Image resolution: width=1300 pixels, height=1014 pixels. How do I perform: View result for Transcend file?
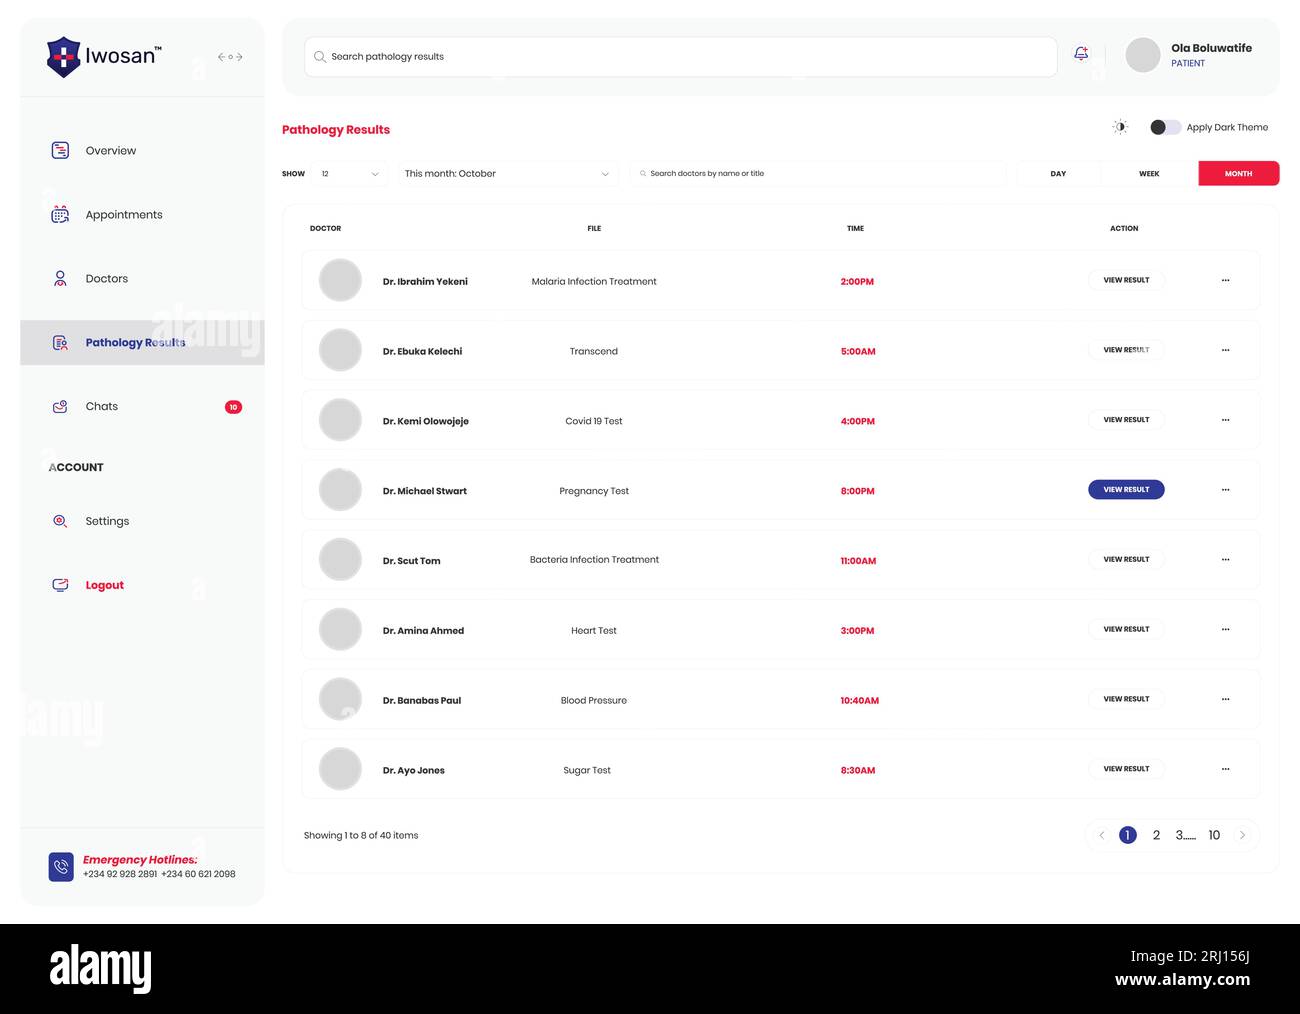point(1126,350)
